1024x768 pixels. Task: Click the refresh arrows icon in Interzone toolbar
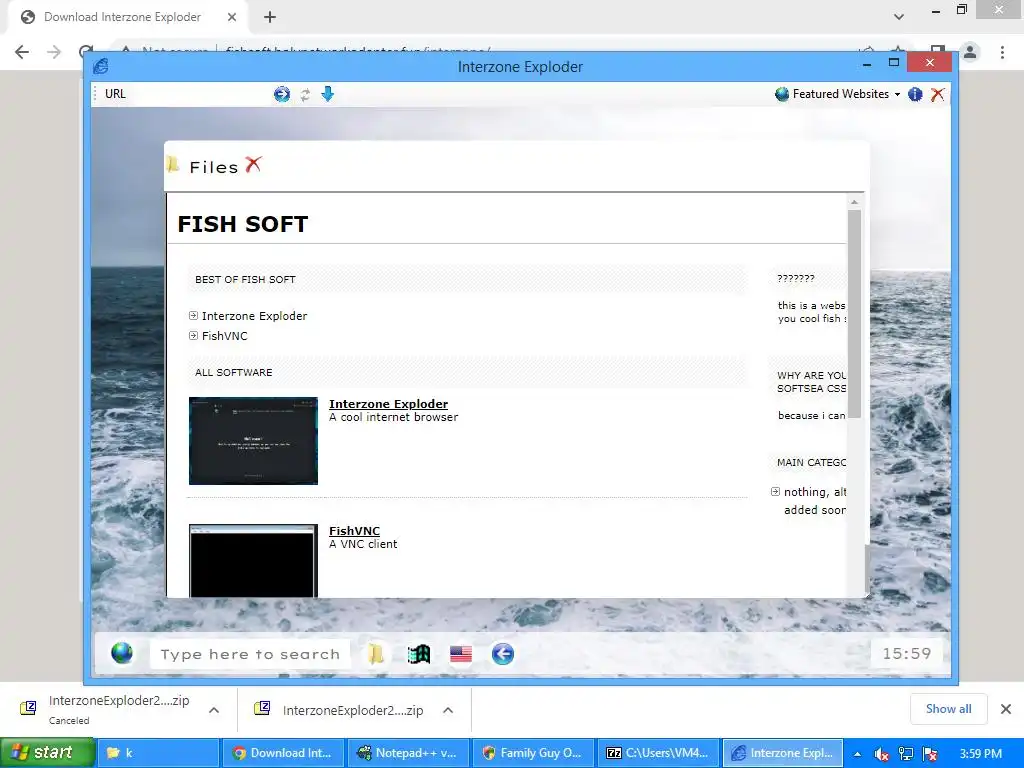[305, 95]
